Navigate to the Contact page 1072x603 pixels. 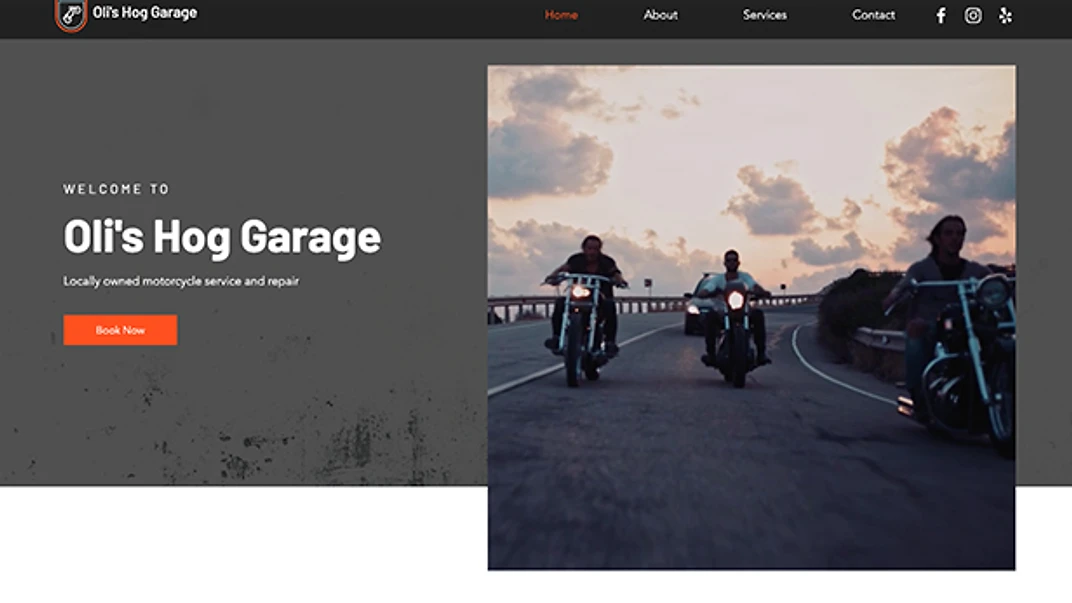click(x=873, y=15)
